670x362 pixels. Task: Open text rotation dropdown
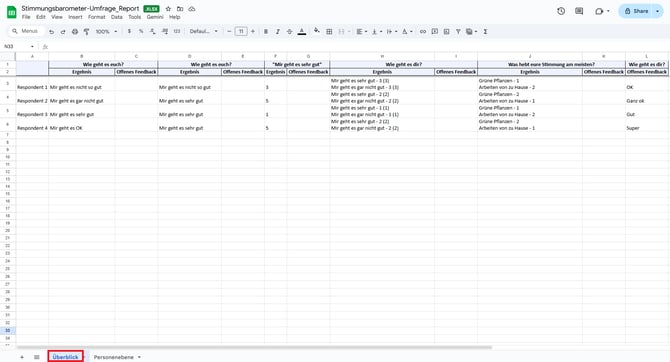(407, 32)
